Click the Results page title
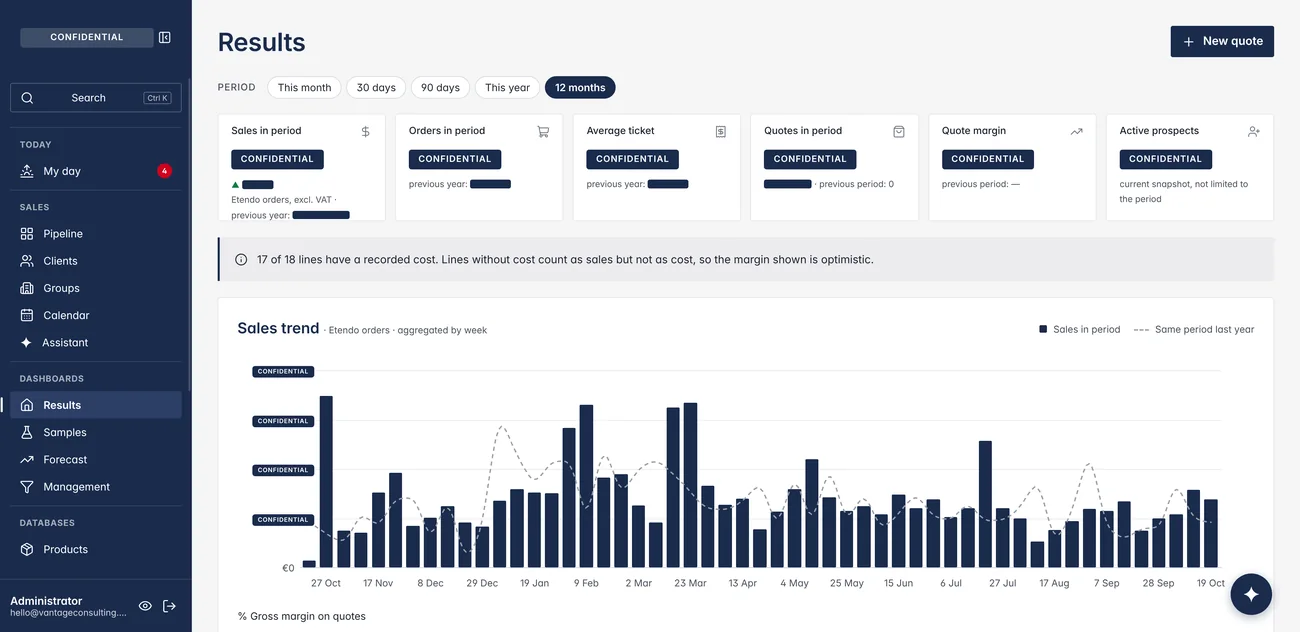1300x632 pixels. [x=262, y=42]
